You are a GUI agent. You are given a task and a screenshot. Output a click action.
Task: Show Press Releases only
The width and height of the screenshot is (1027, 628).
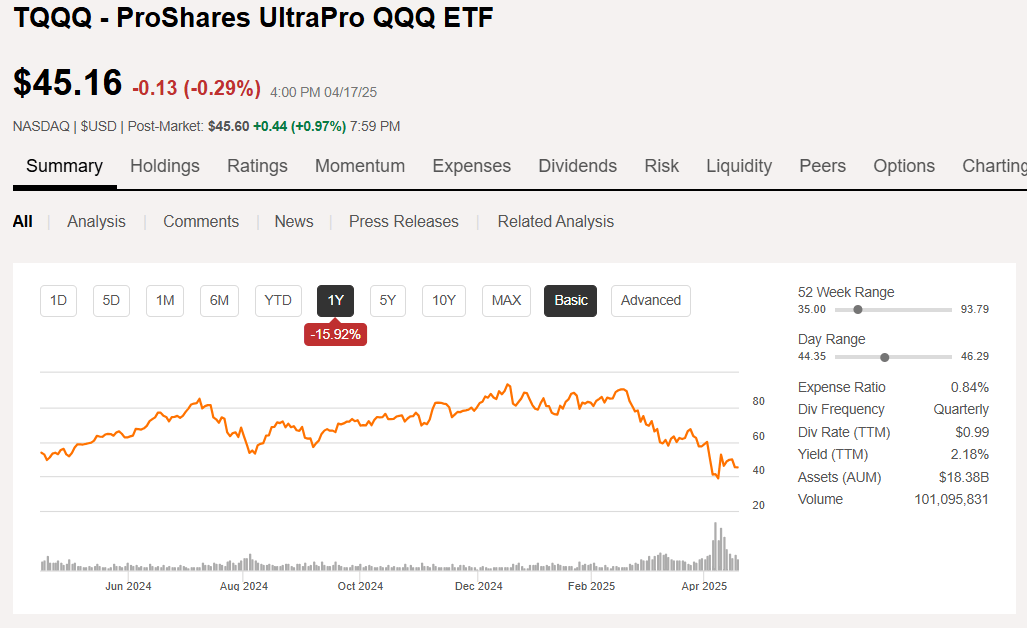coord(403,221)
